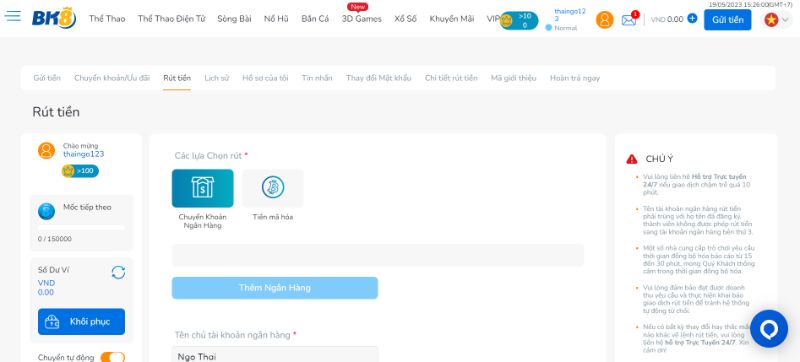Click the 0 / 150000 progress bar

tap(81, 228)
